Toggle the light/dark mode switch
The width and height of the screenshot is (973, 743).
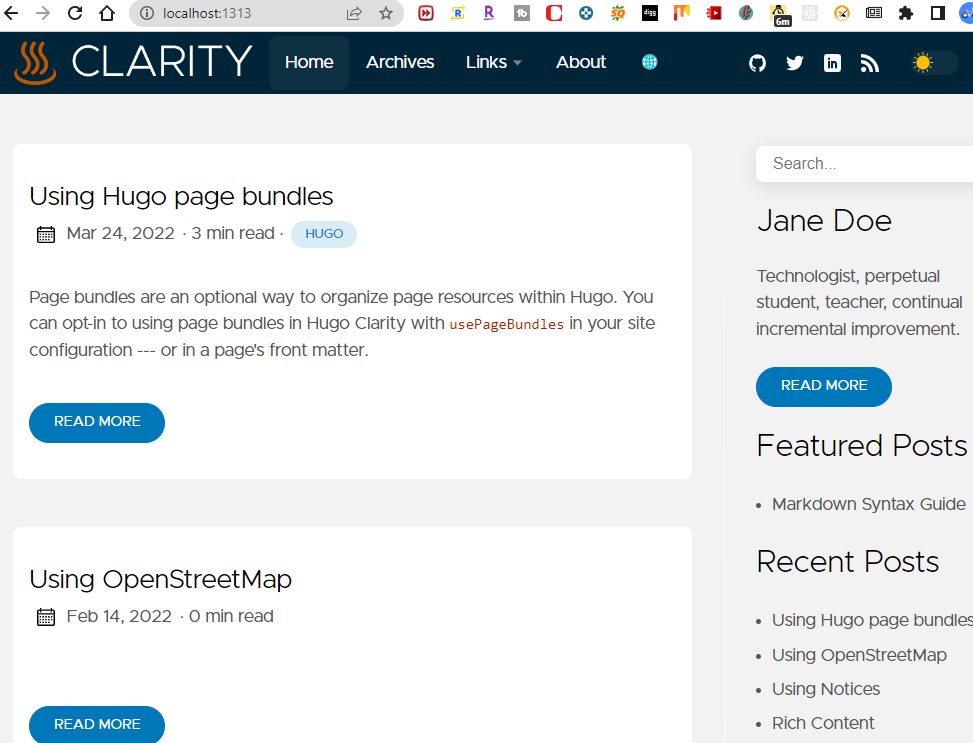[934, 63]
